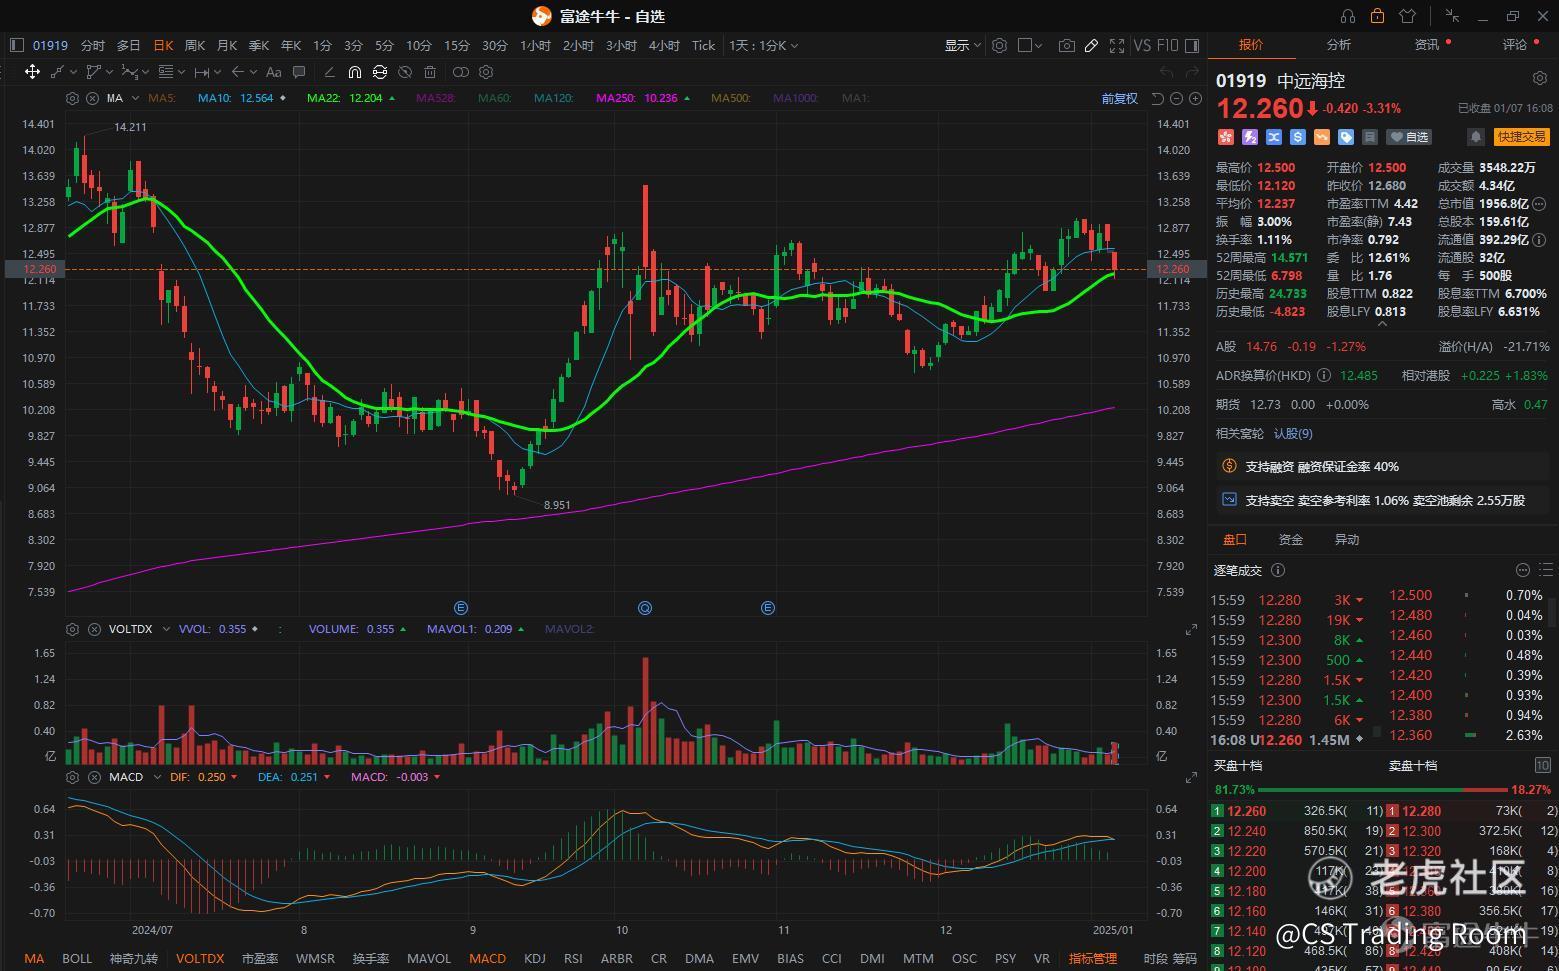Toggle 前复权 price adjustment
Viewport: 1559px width, 971px height.
pyautogui.click(x=1120, y=98)
